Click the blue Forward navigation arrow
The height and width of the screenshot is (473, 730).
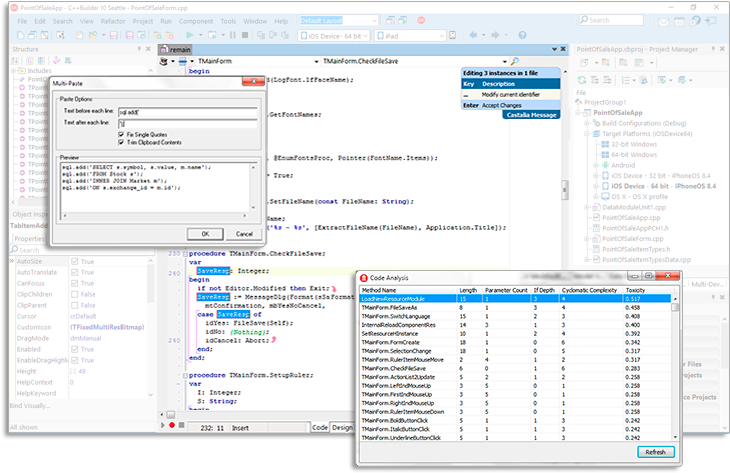click(x=495, y=35)
